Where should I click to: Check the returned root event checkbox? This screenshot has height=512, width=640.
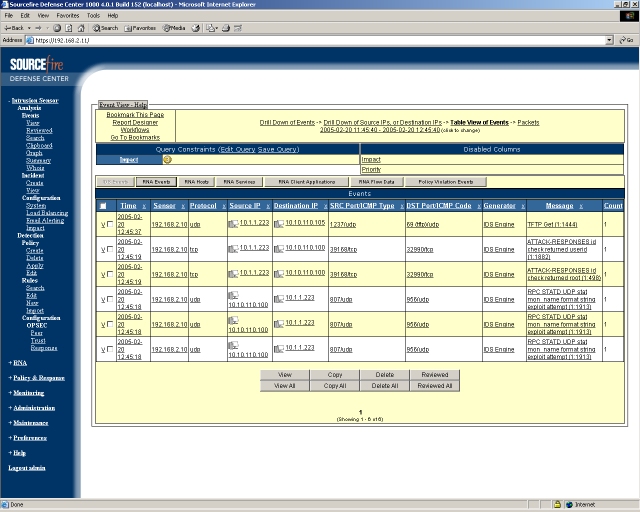click(x=110, y=274)
